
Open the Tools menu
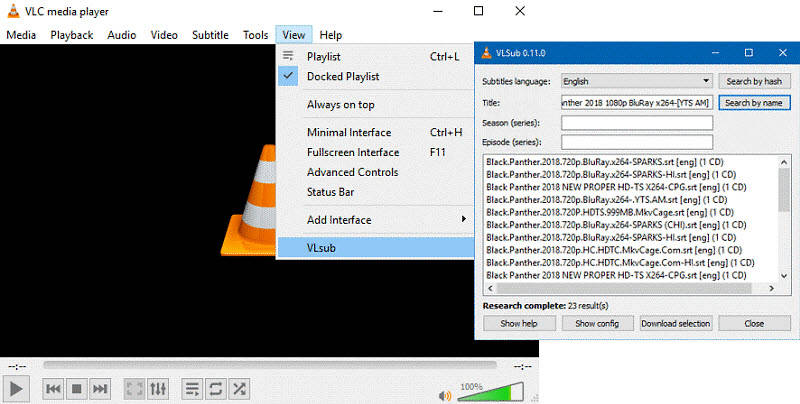[x=255, y=35]
